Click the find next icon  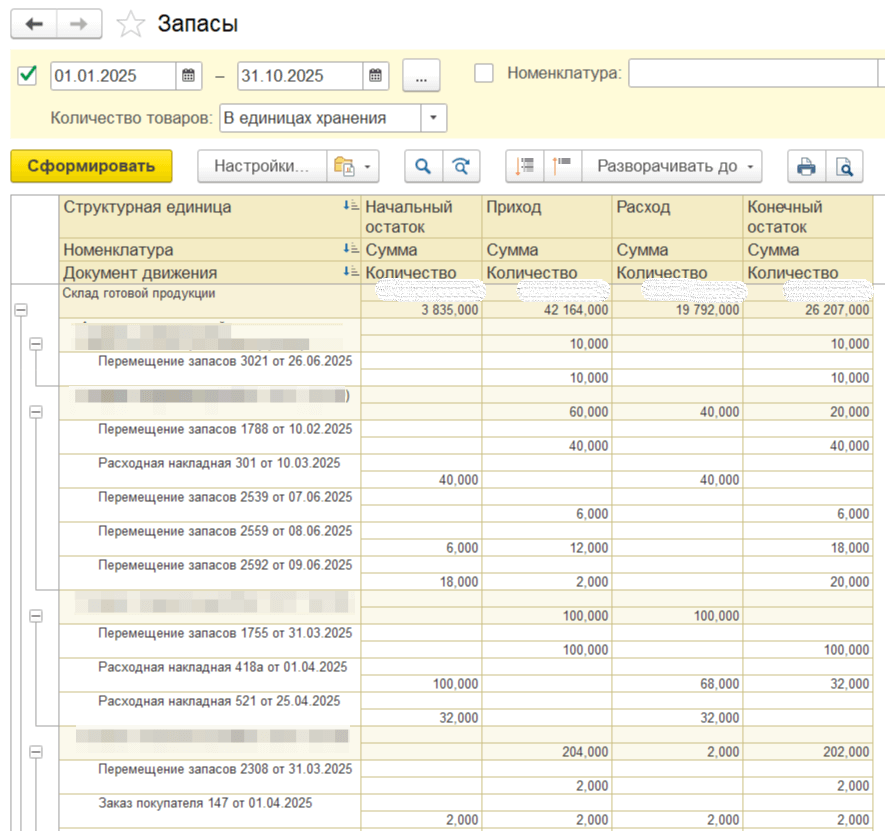coord(460,167)
